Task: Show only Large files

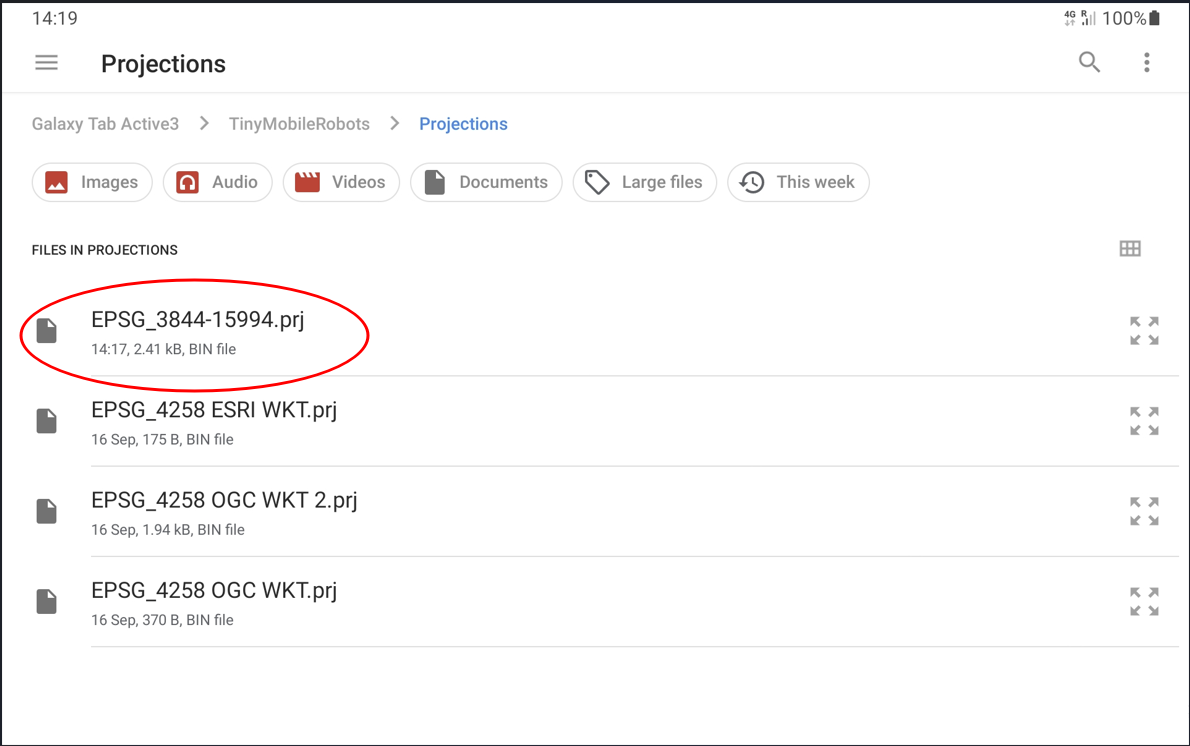Action: 644,182
